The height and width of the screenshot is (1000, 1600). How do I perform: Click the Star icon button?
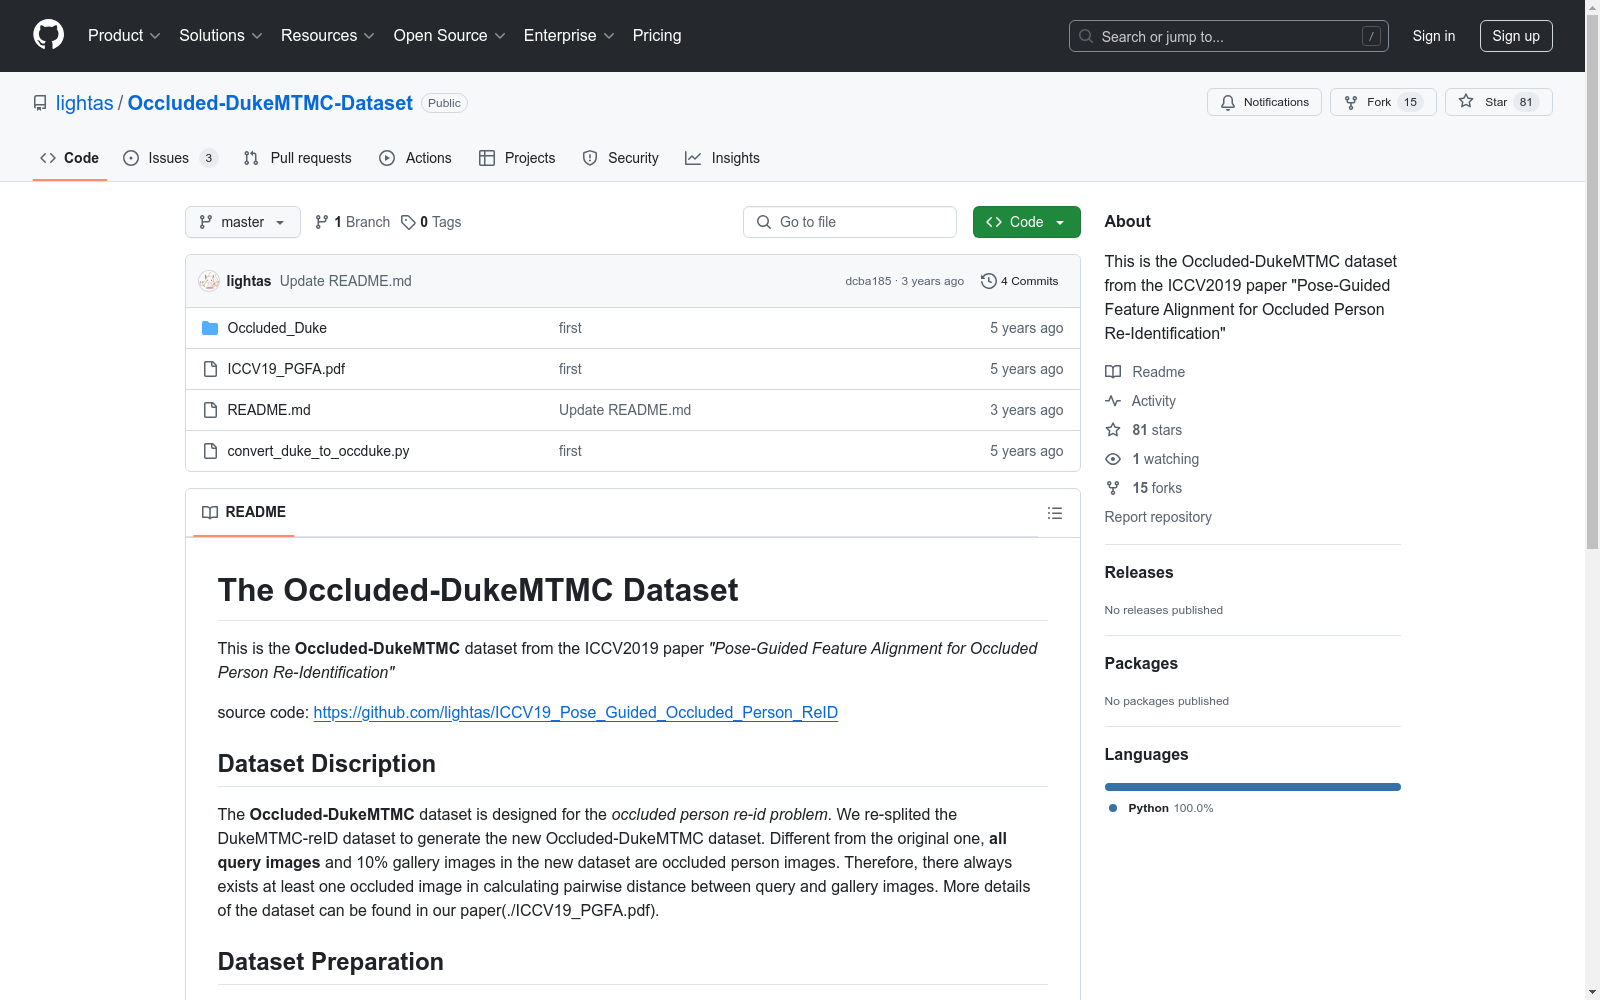point(1466,101)
